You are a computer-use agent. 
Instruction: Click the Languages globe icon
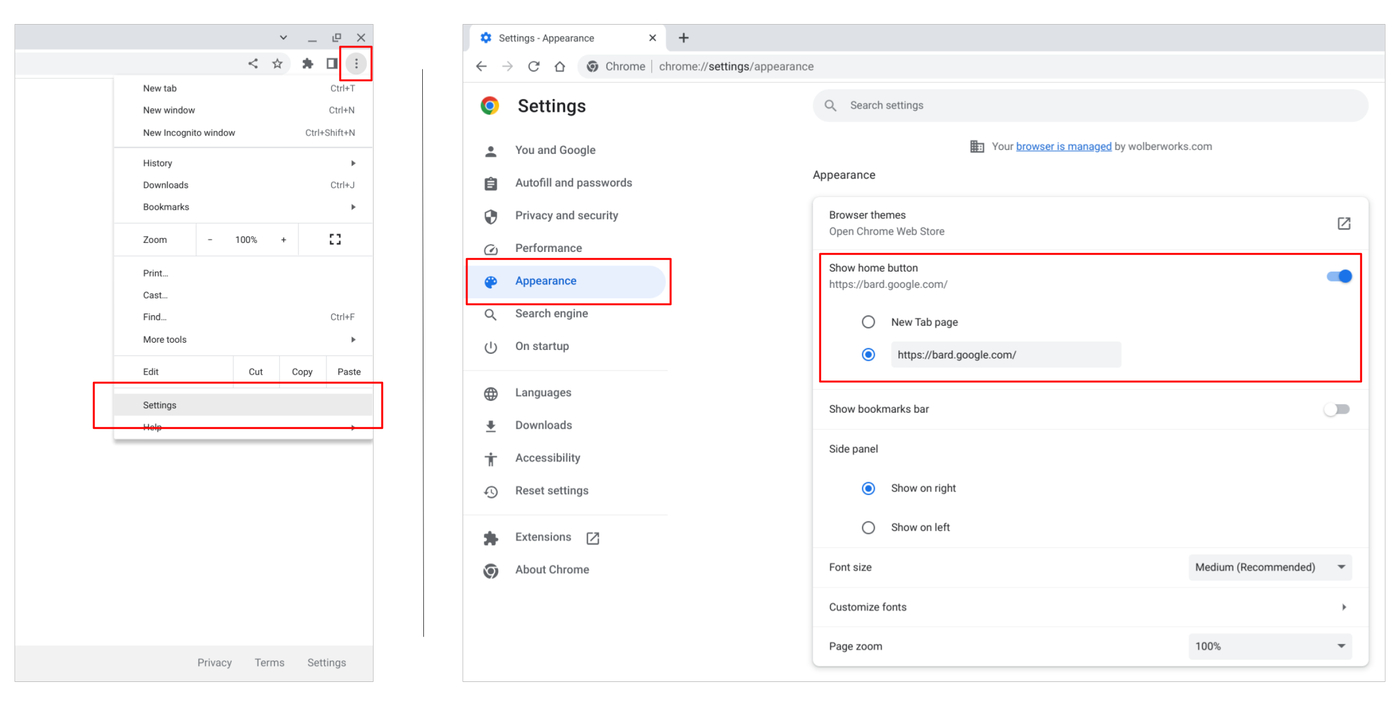point(490,392)
